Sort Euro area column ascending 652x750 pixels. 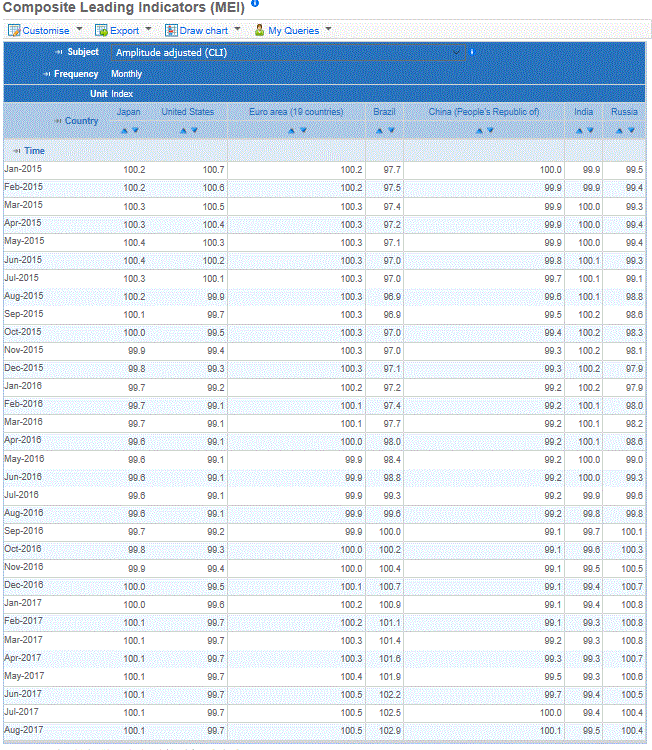[x=291, y=130]
